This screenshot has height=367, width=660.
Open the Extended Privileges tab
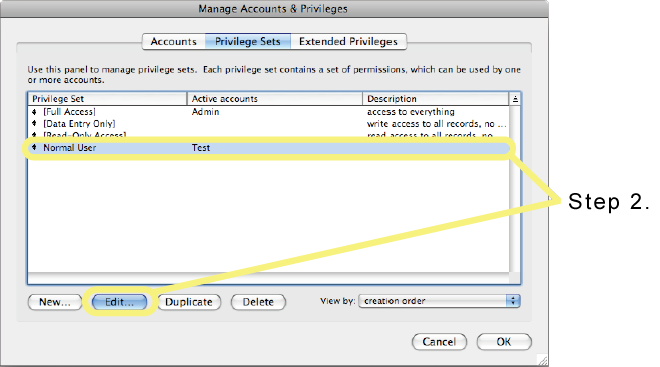(349, 42)
